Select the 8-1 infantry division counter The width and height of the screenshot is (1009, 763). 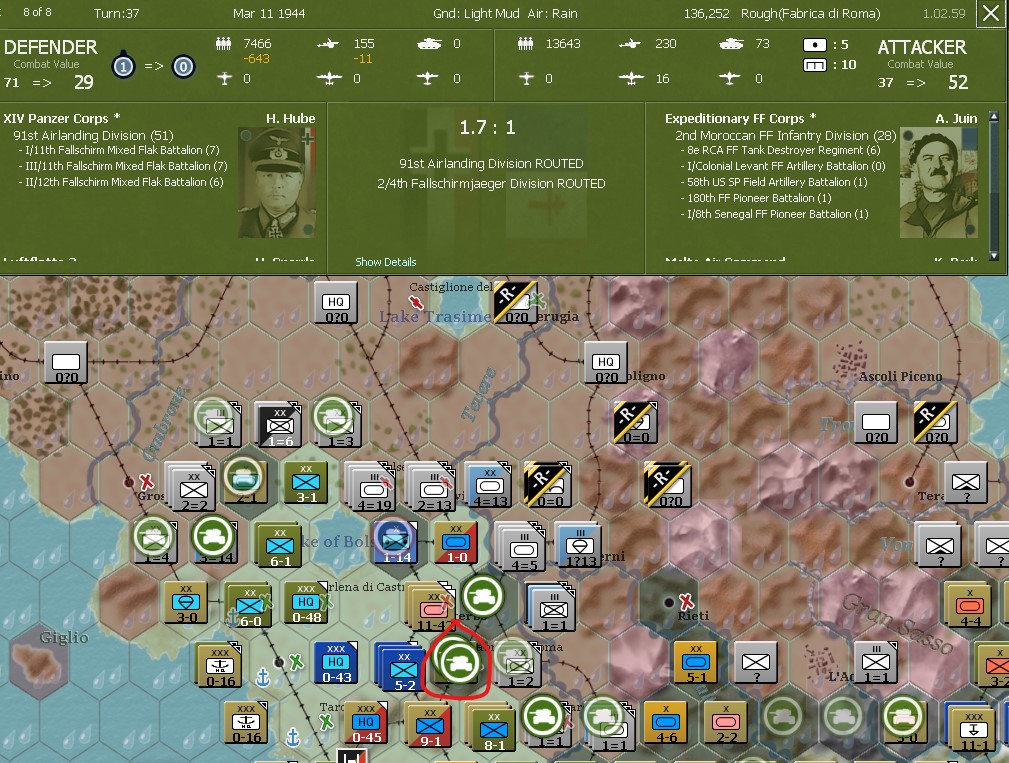494,730
